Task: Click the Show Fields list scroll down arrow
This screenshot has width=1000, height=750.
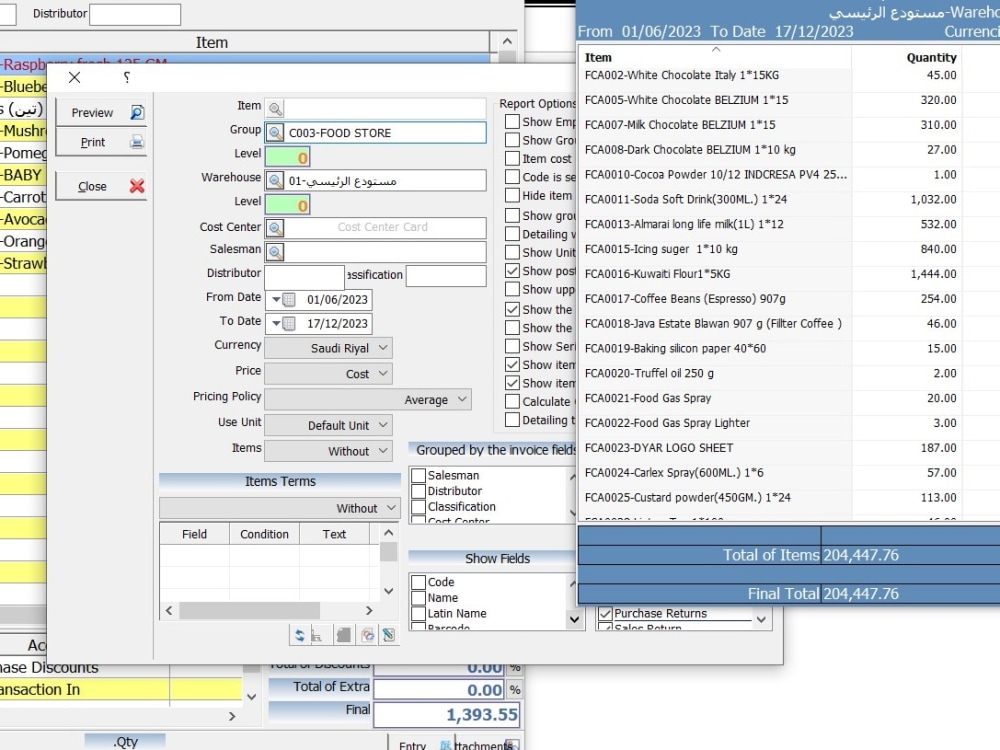Action: tap(574, 619)
